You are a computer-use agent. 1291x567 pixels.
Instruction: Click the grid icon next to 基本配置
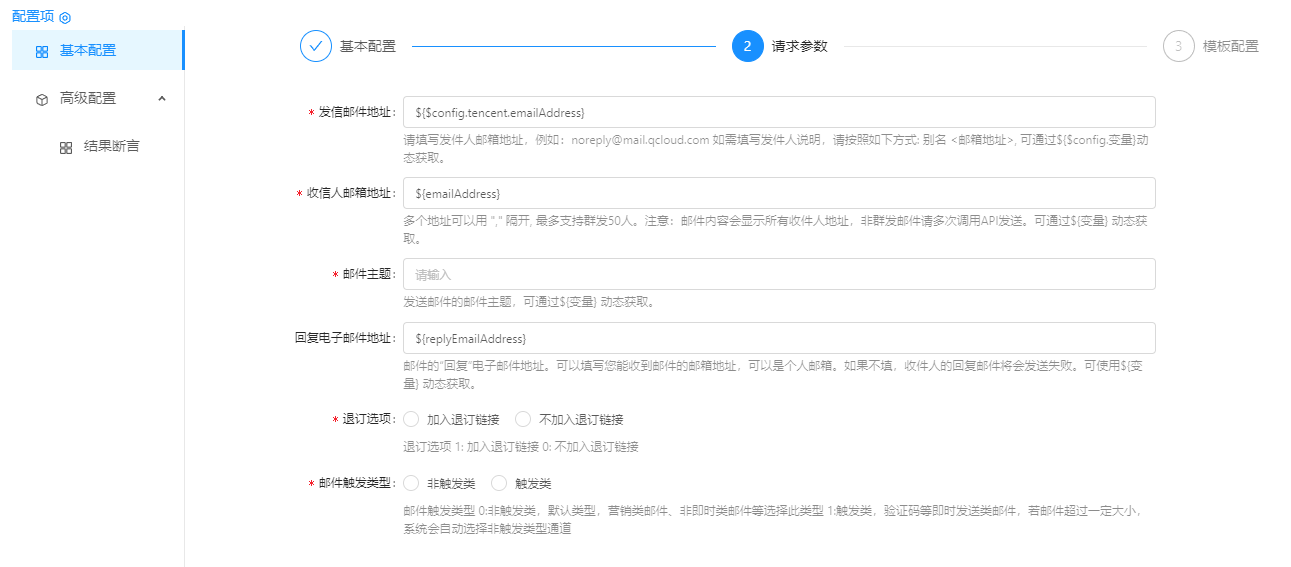coord(42,51)
